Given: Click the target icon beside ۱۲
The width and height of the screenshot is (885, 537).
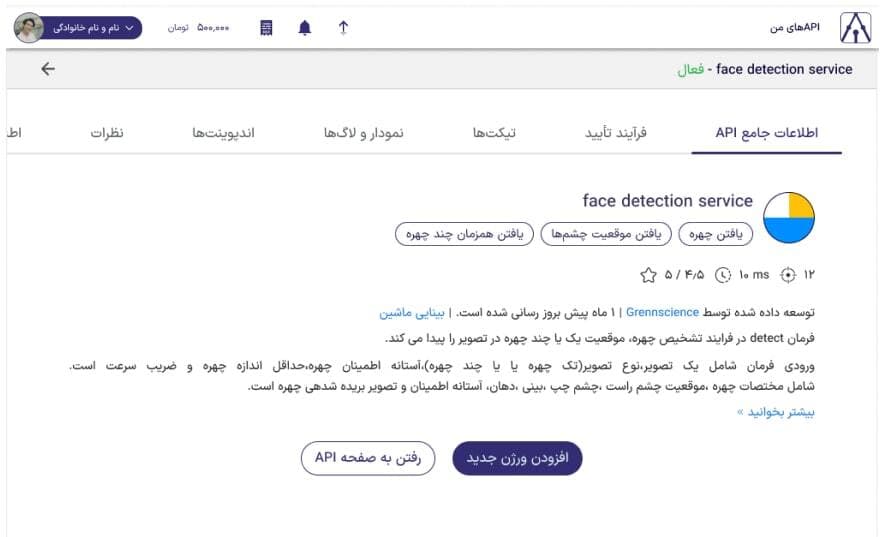Looking at the screenshot, I should point(788,274).
